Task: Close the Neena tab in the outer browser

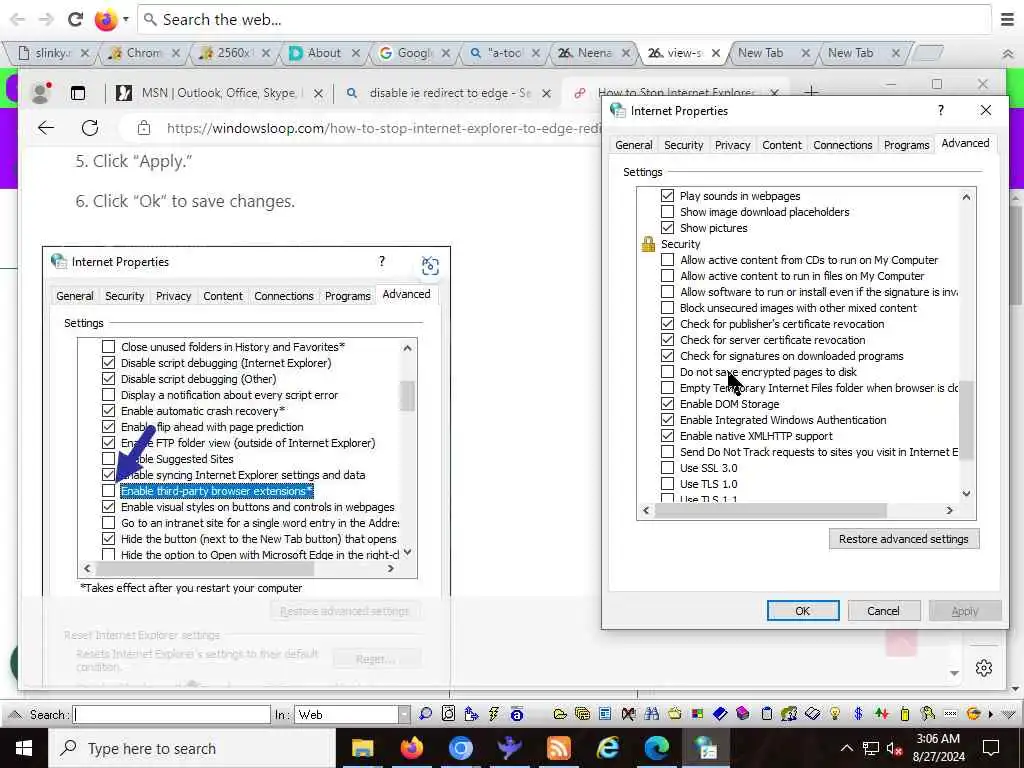Action: tap(626, 54)
